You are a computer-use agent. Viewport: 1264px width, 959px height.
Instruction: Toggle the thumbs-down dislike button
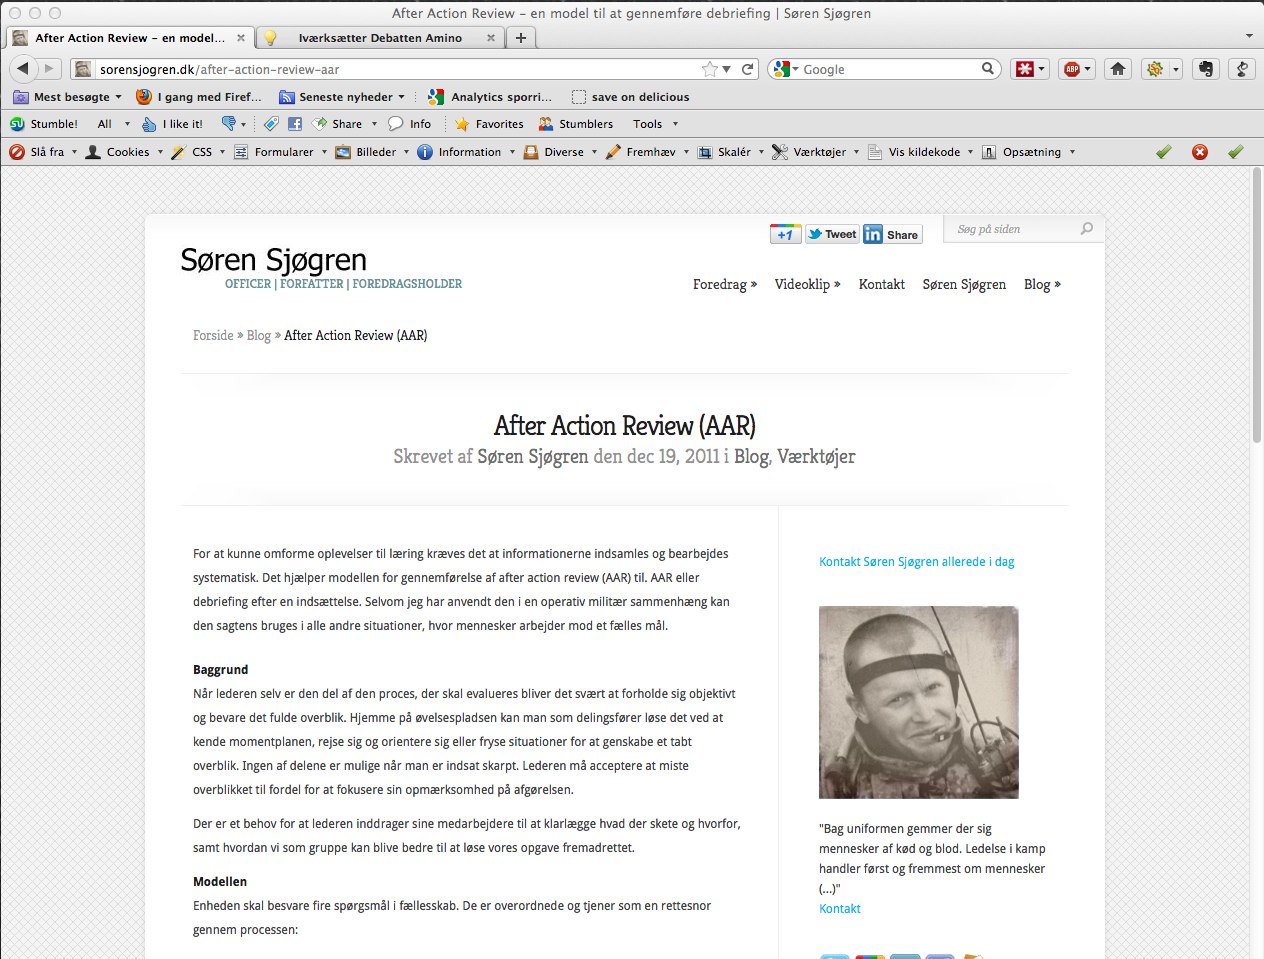pyautogui.click(x=229, y=124)
